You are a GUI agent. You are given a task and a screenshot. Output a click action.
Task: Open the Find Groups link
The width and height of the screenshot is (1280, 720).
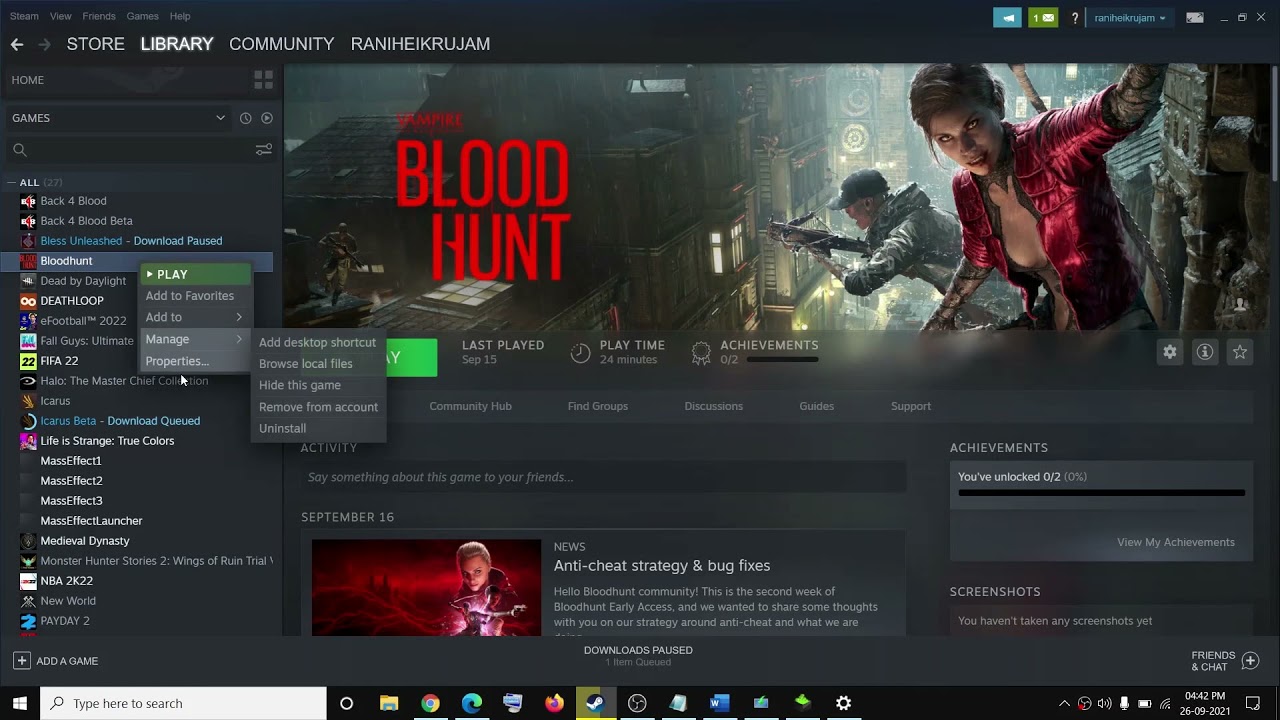[x=598, y=406]
